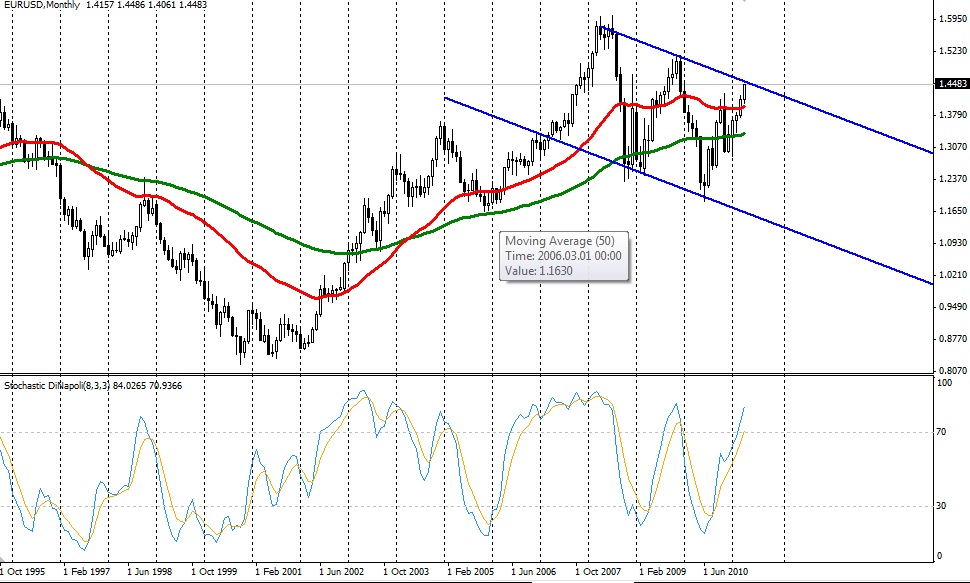Click the 1.5950 price axis label
970x583 pixels.
click(949, 19)
